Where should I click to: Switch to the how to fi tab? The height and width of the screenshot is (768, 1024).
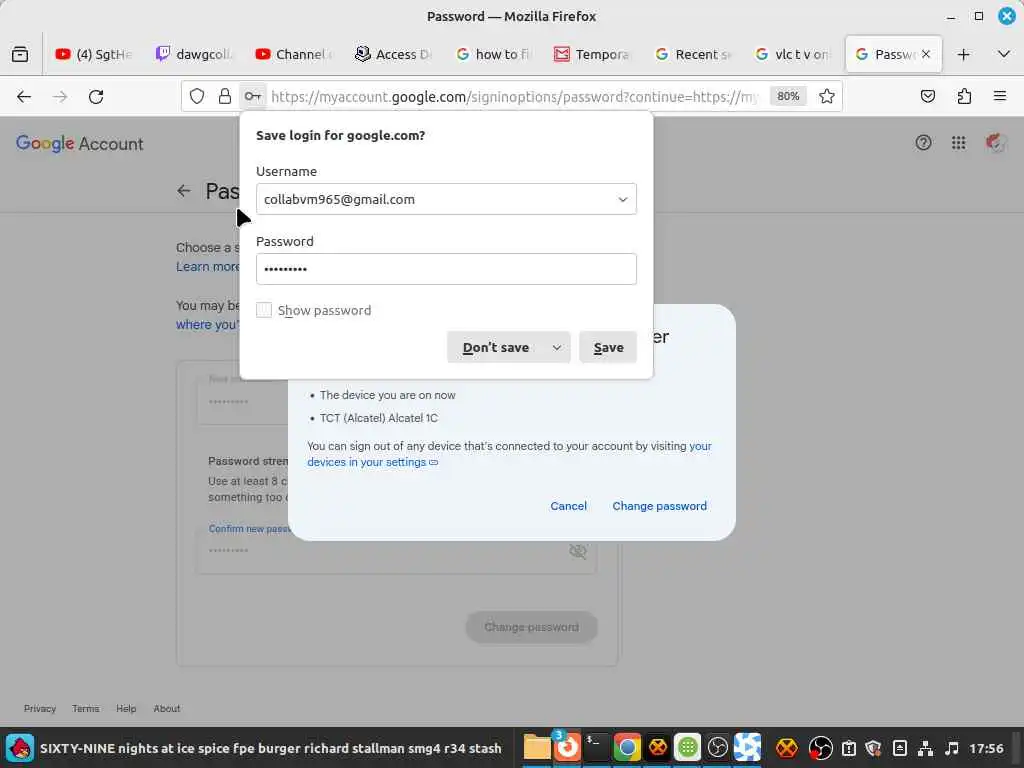pyautogui.click(x=494, y=54)
